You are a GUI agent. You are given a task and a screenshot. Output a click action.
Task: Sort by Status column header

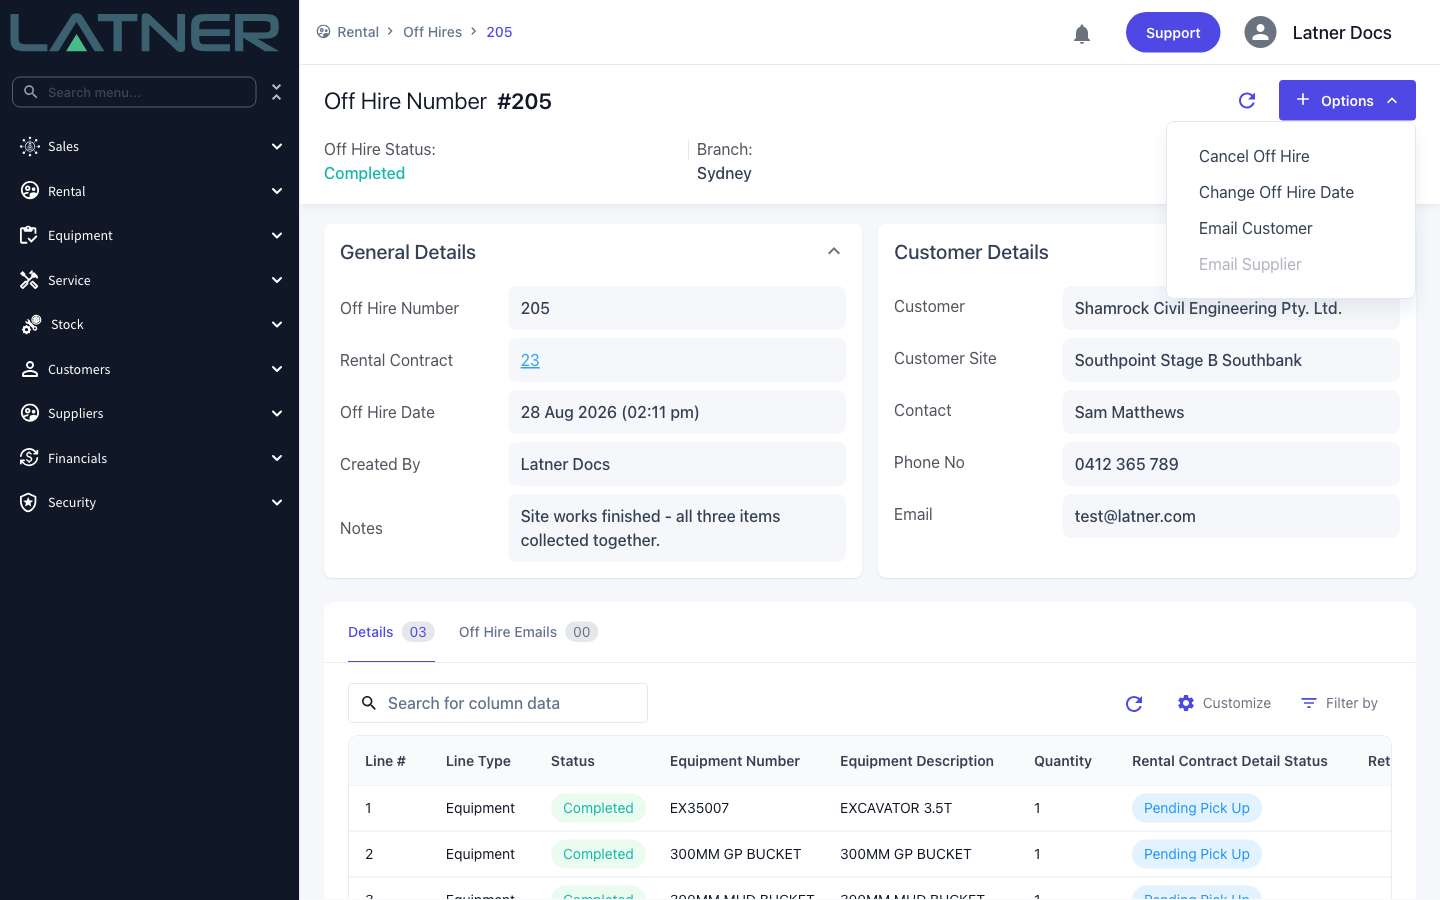click(573, 761)
